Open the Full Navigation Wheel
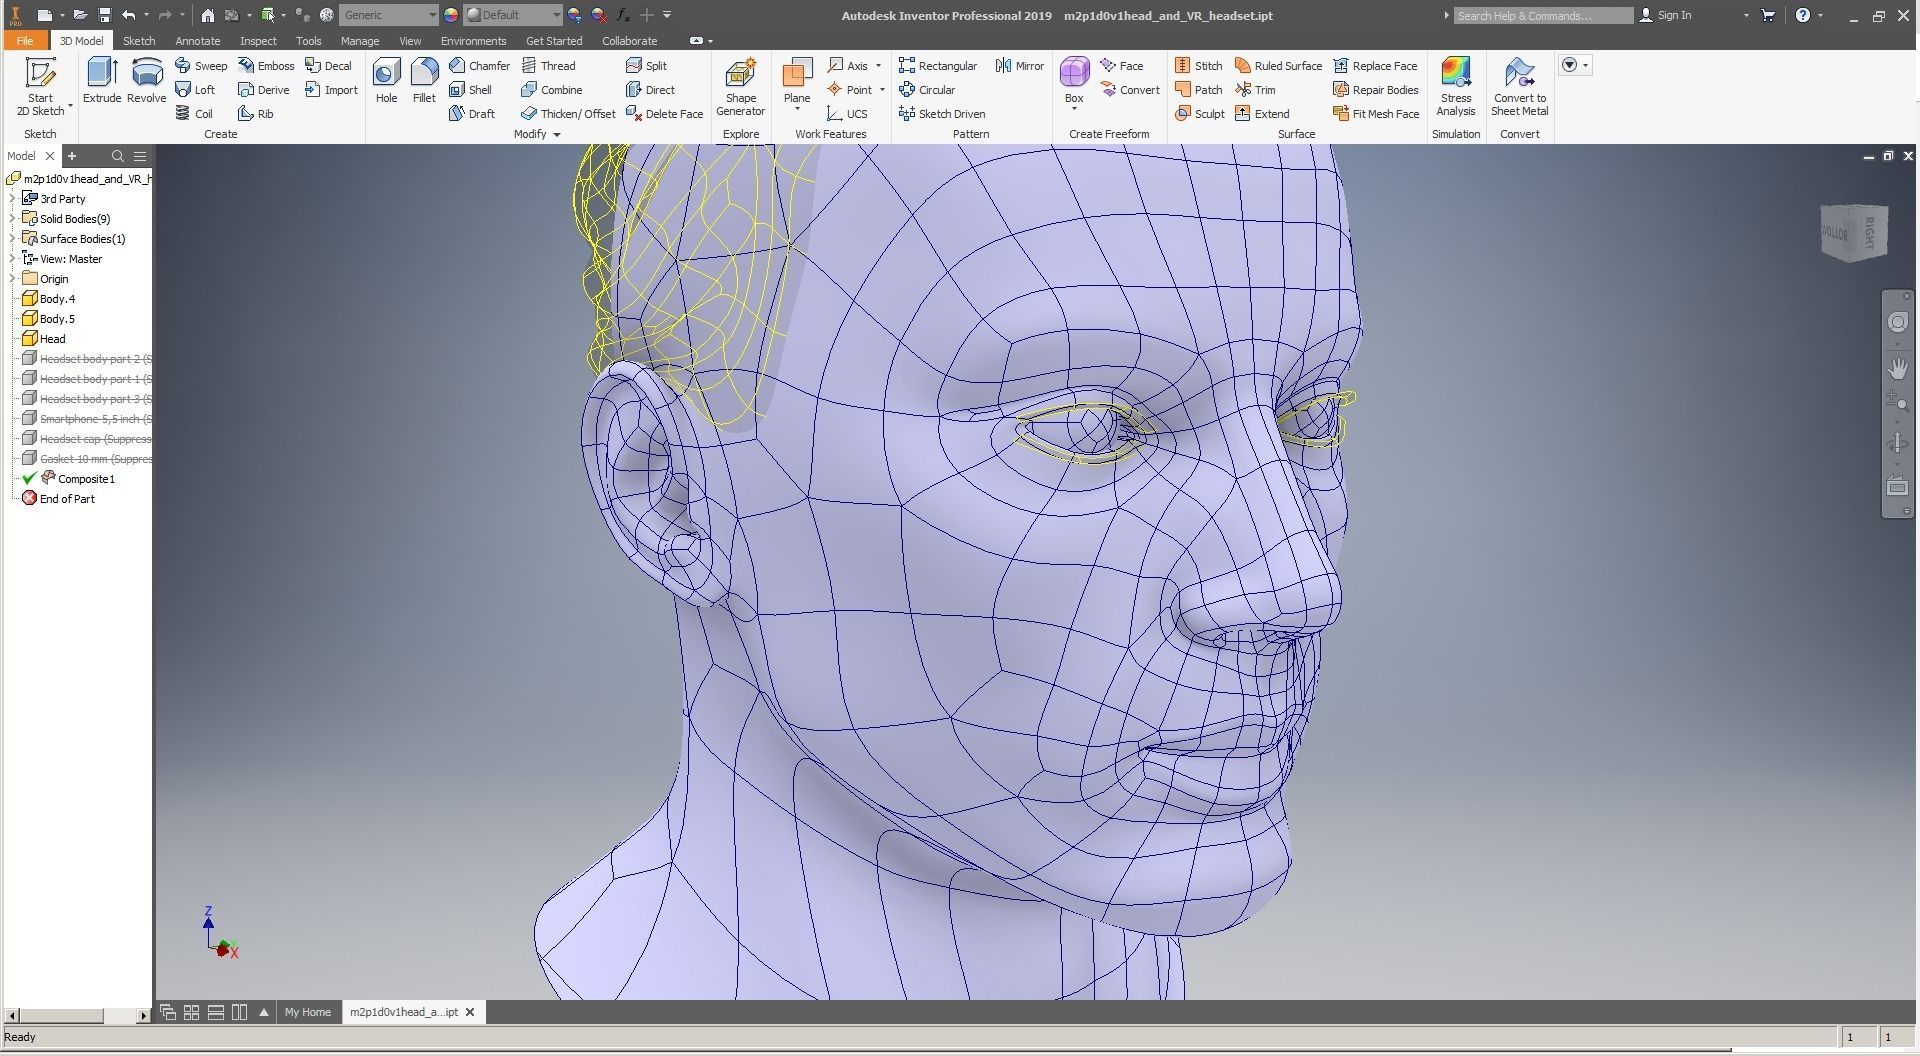This screenshot has width=1920, height=1056. click(1897, 322)
